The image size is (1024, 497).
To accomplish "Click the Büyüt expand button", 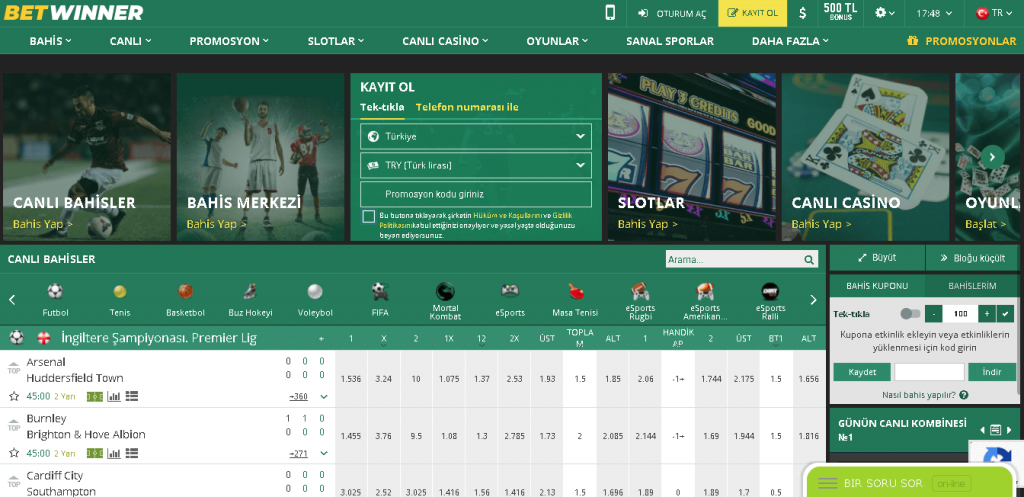I will [877, 257].
